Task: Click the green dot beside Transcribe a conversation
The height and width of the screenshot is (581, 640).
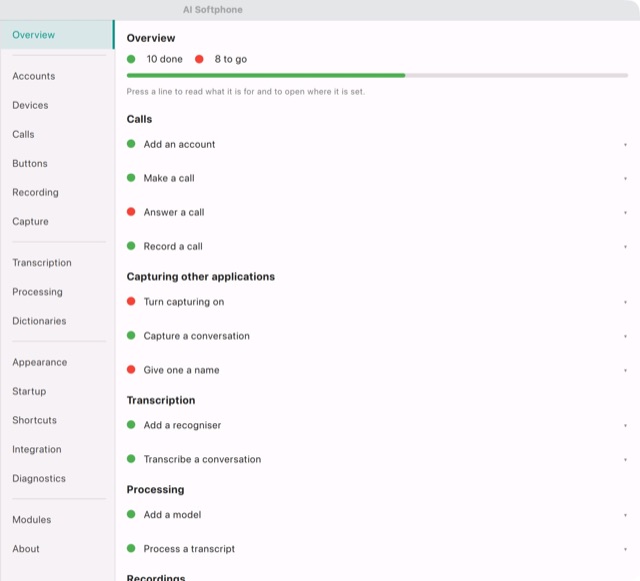Action: 131,459
